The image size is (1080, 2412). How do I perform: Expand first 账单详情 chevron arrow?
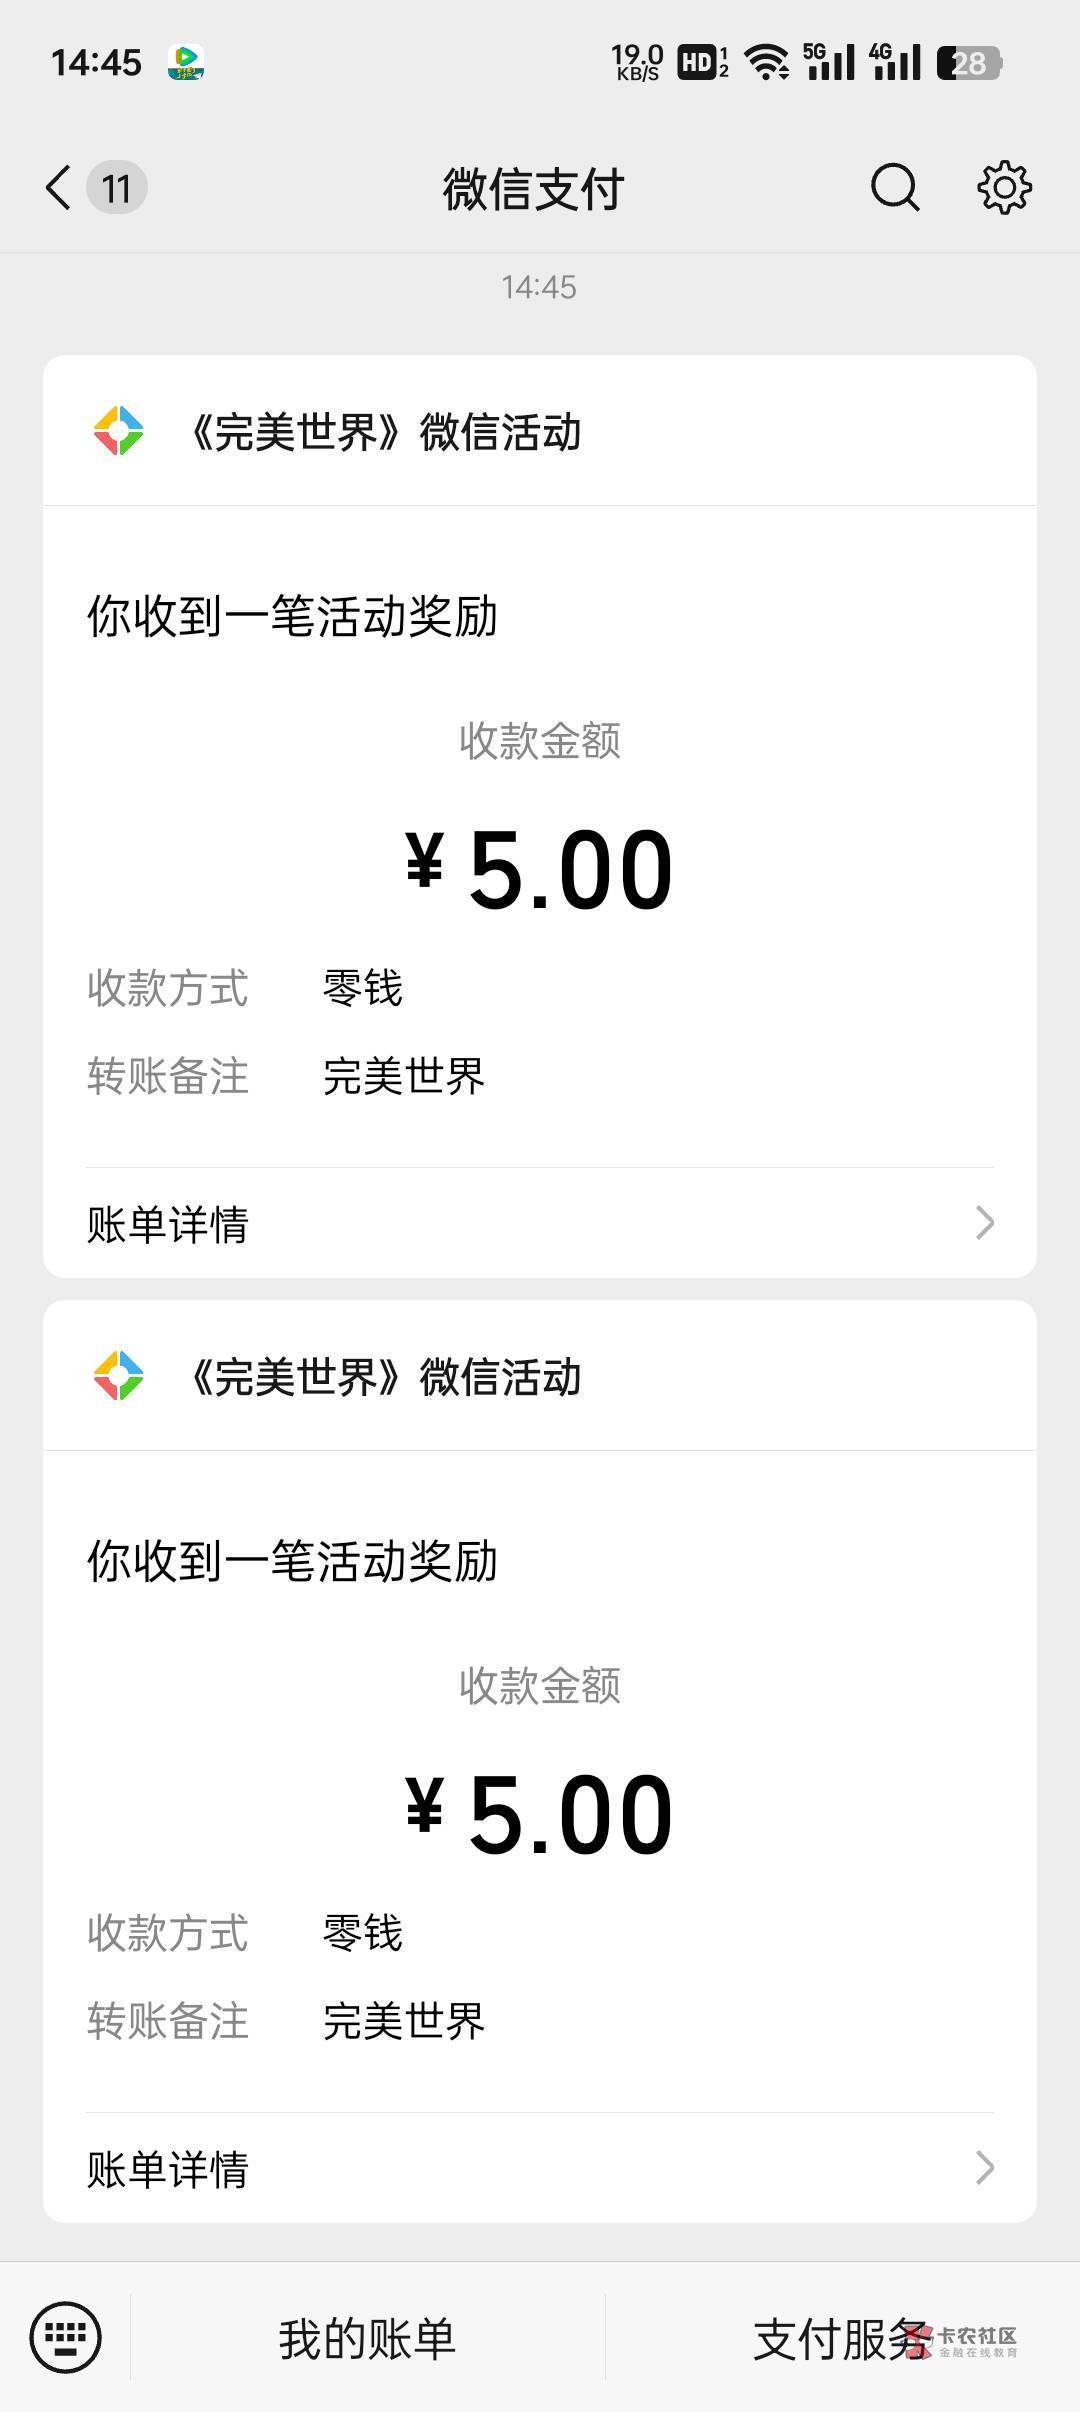[985, 1222]
